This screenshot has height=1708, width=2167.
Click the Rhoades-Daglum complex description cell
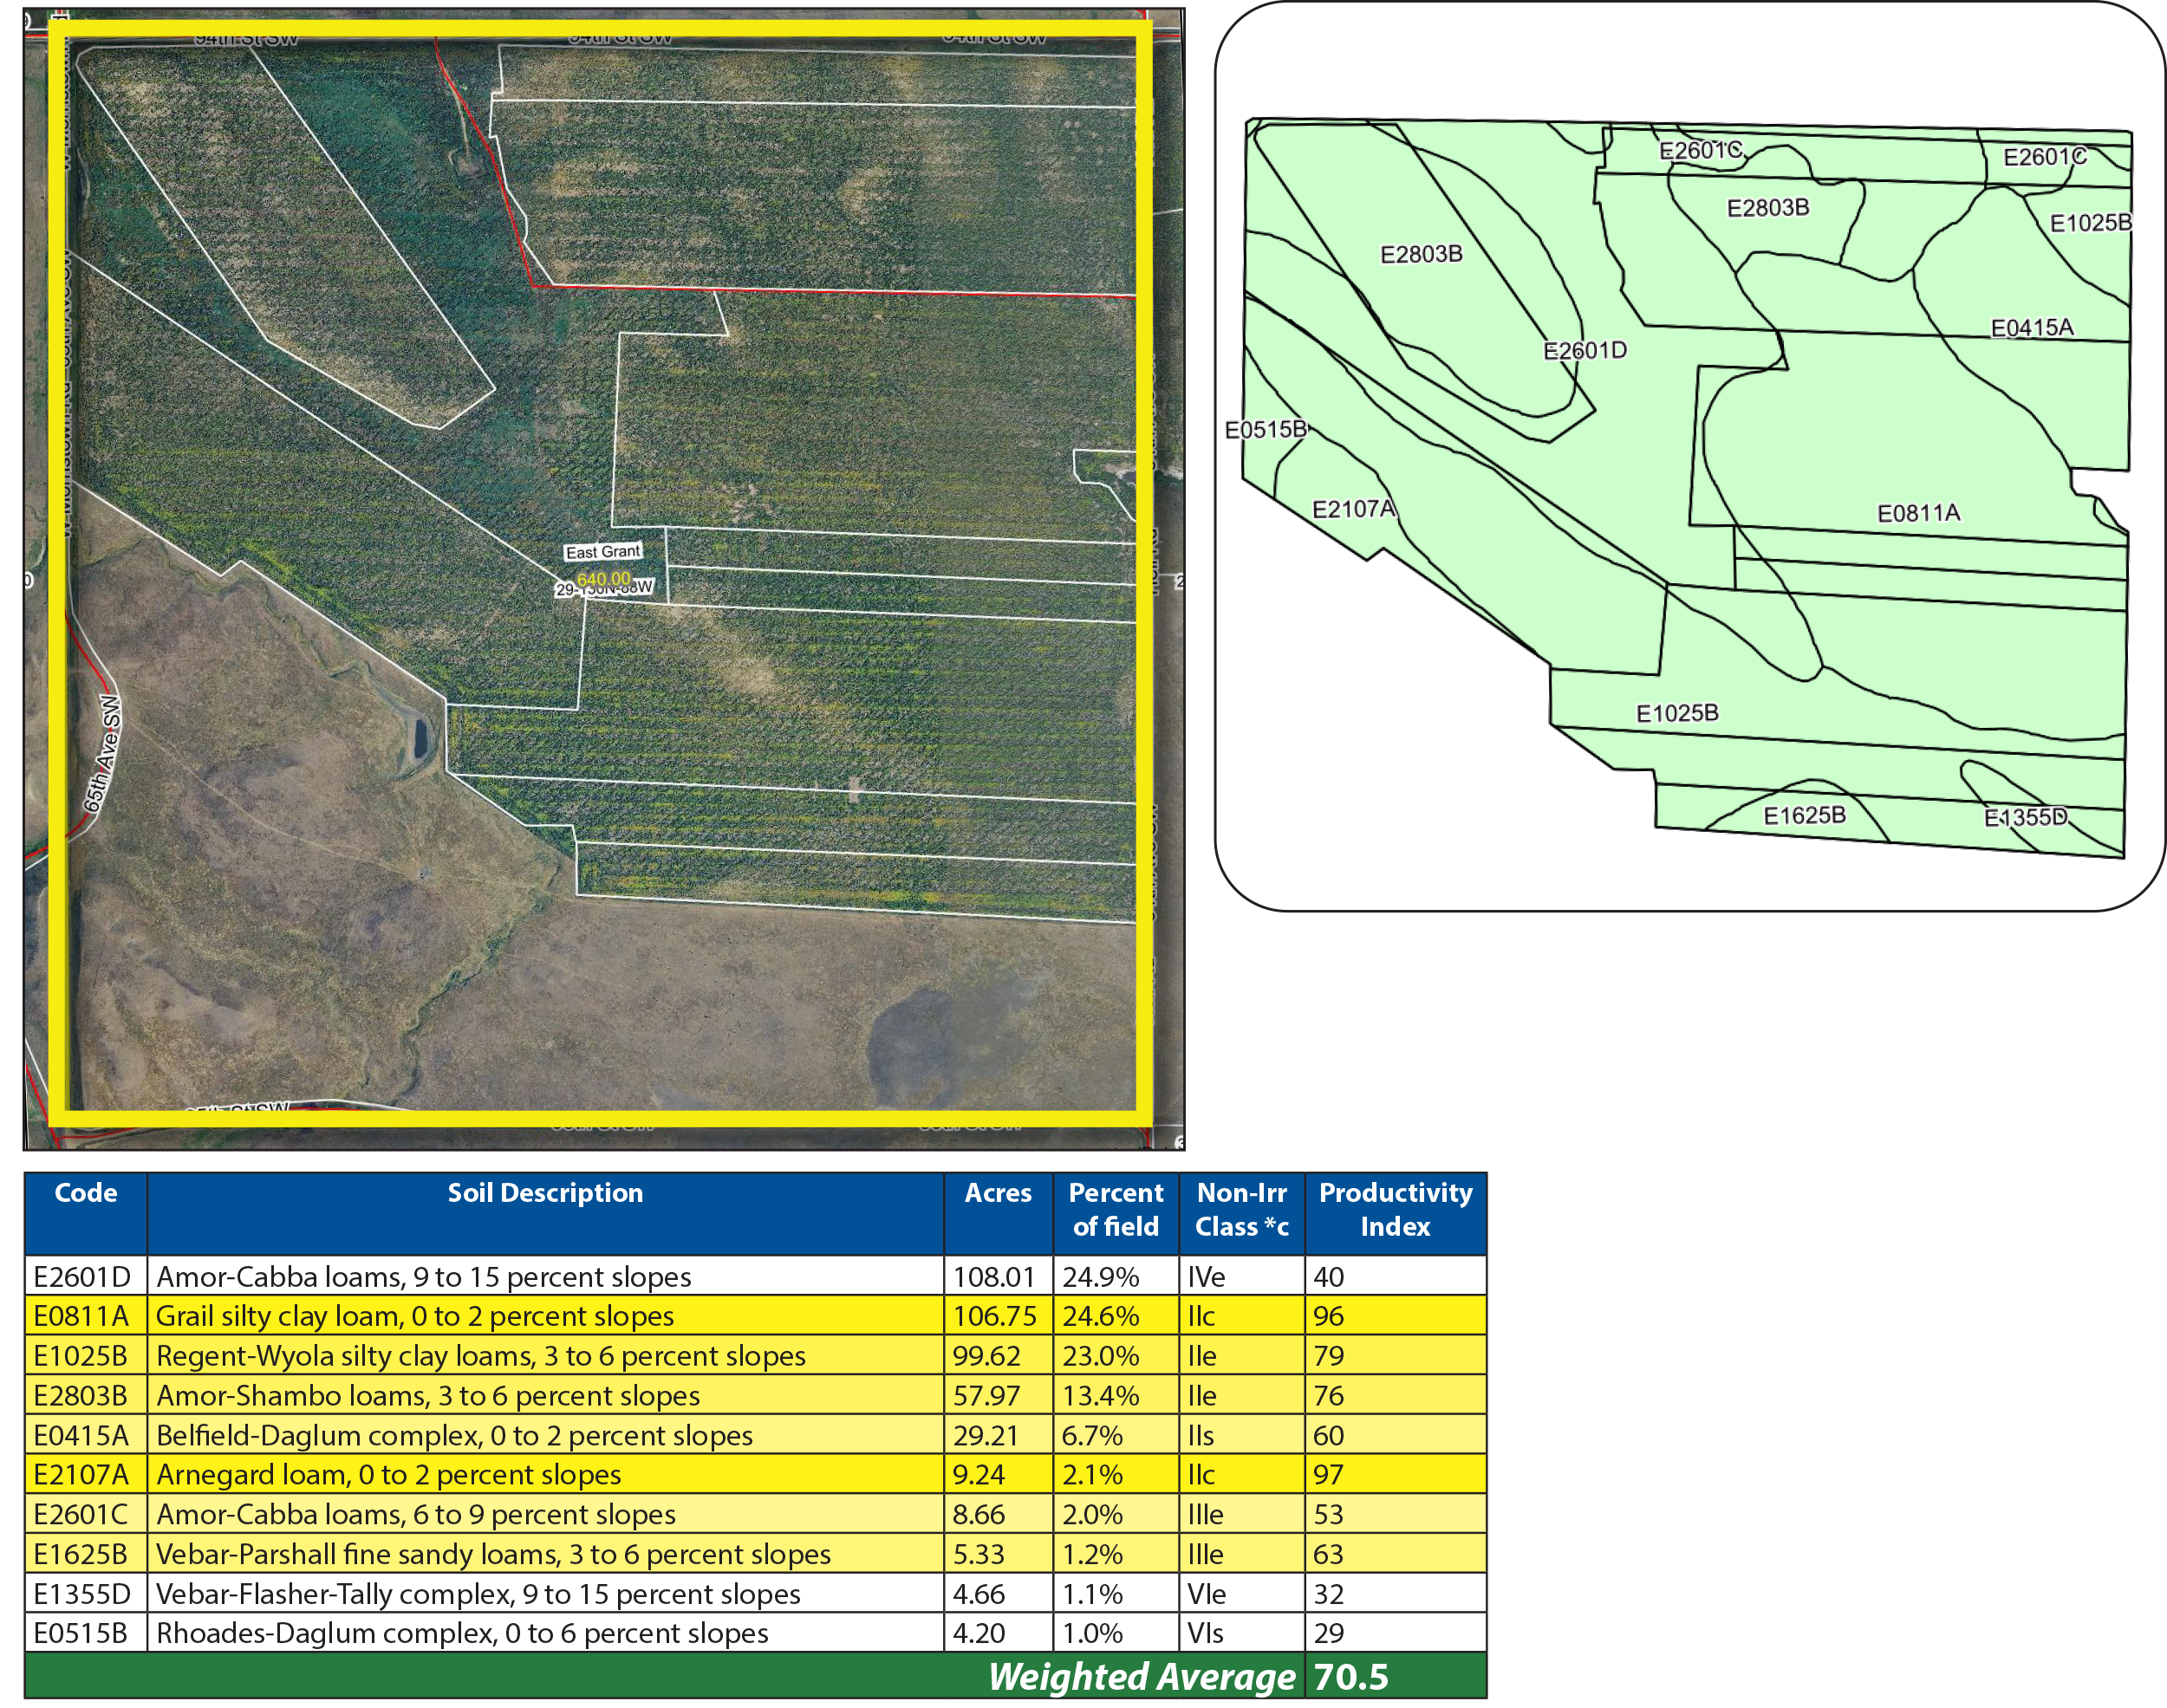pos(462,1633)
